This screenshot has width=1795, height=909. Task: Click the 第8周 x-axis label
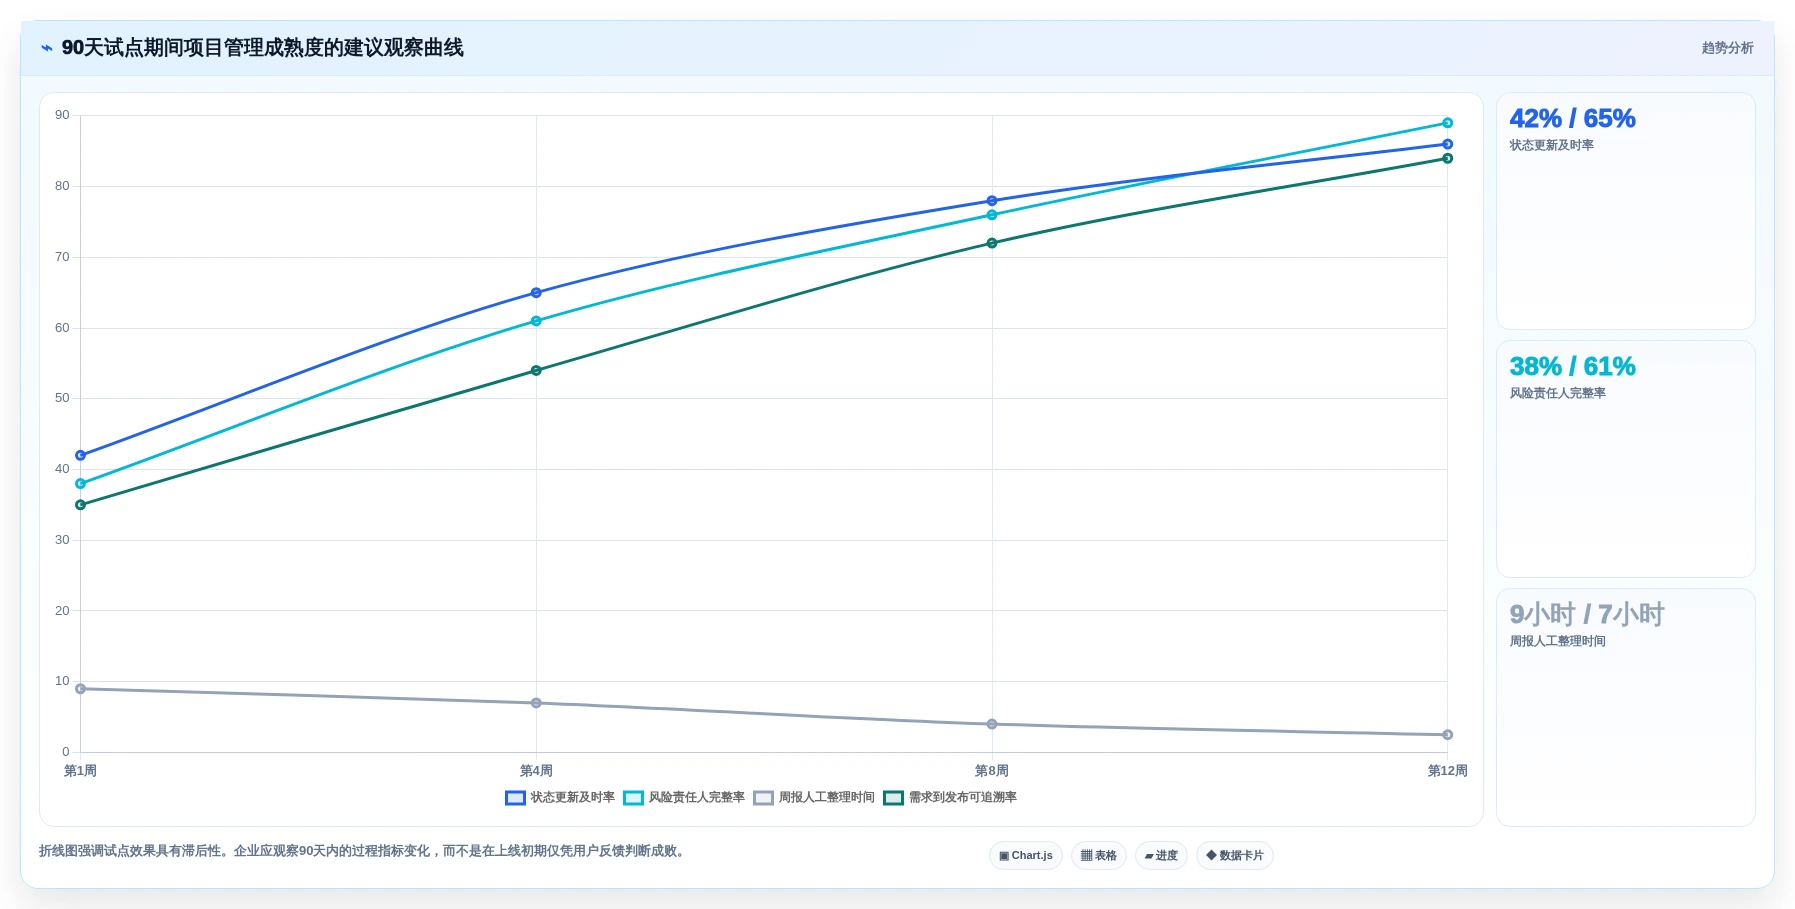(x=992, y=771)
